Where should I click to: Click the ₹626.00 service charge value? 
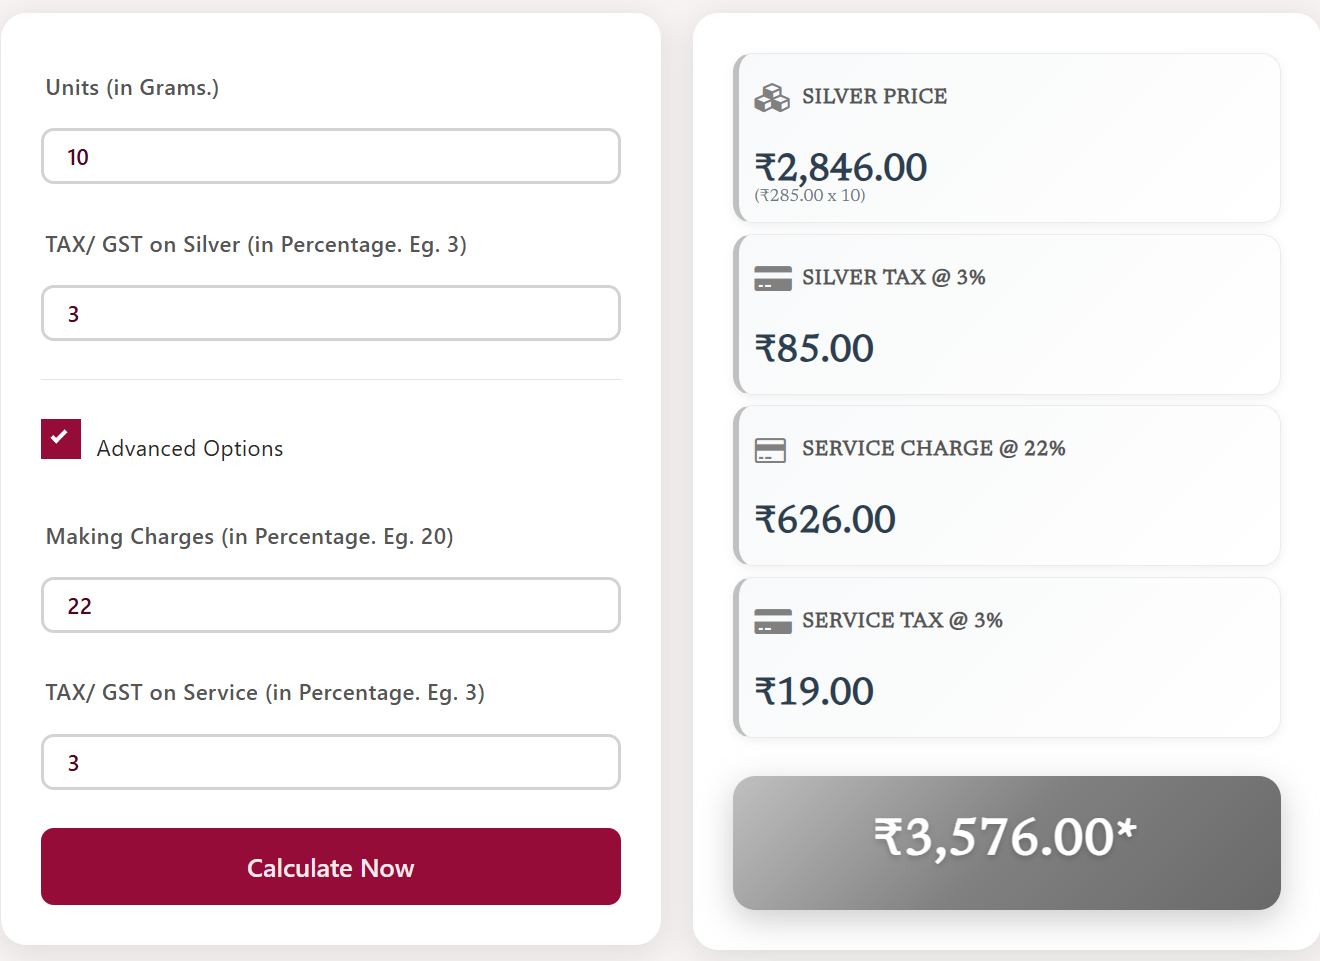[x=825, y=519]
